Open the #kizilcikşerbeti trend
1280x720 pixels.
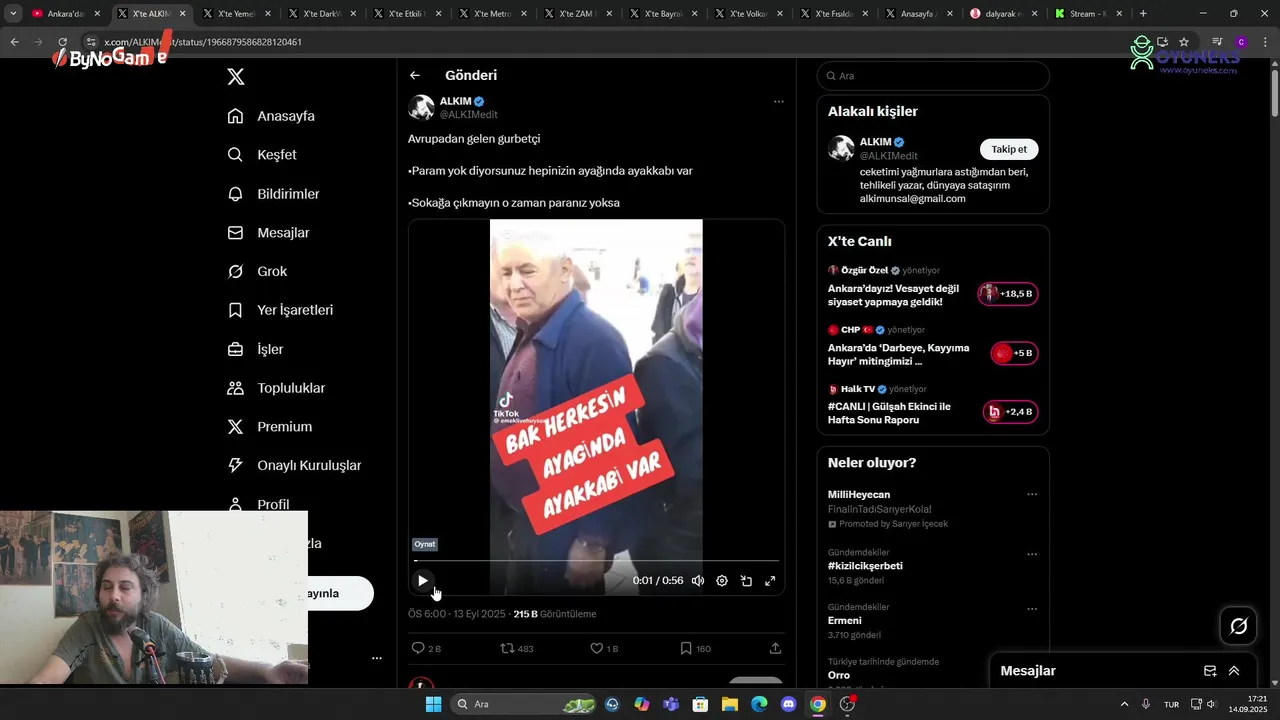pyautogui.click(x=865, y=566)
